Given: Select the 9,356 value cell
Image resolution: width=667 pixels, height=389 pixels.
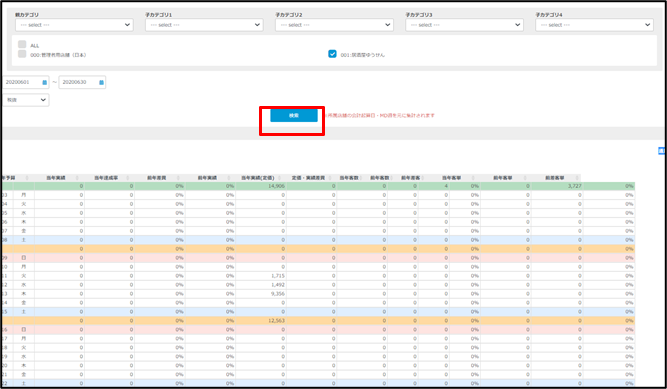Looking at the screenshot, I should coord(261,294).
